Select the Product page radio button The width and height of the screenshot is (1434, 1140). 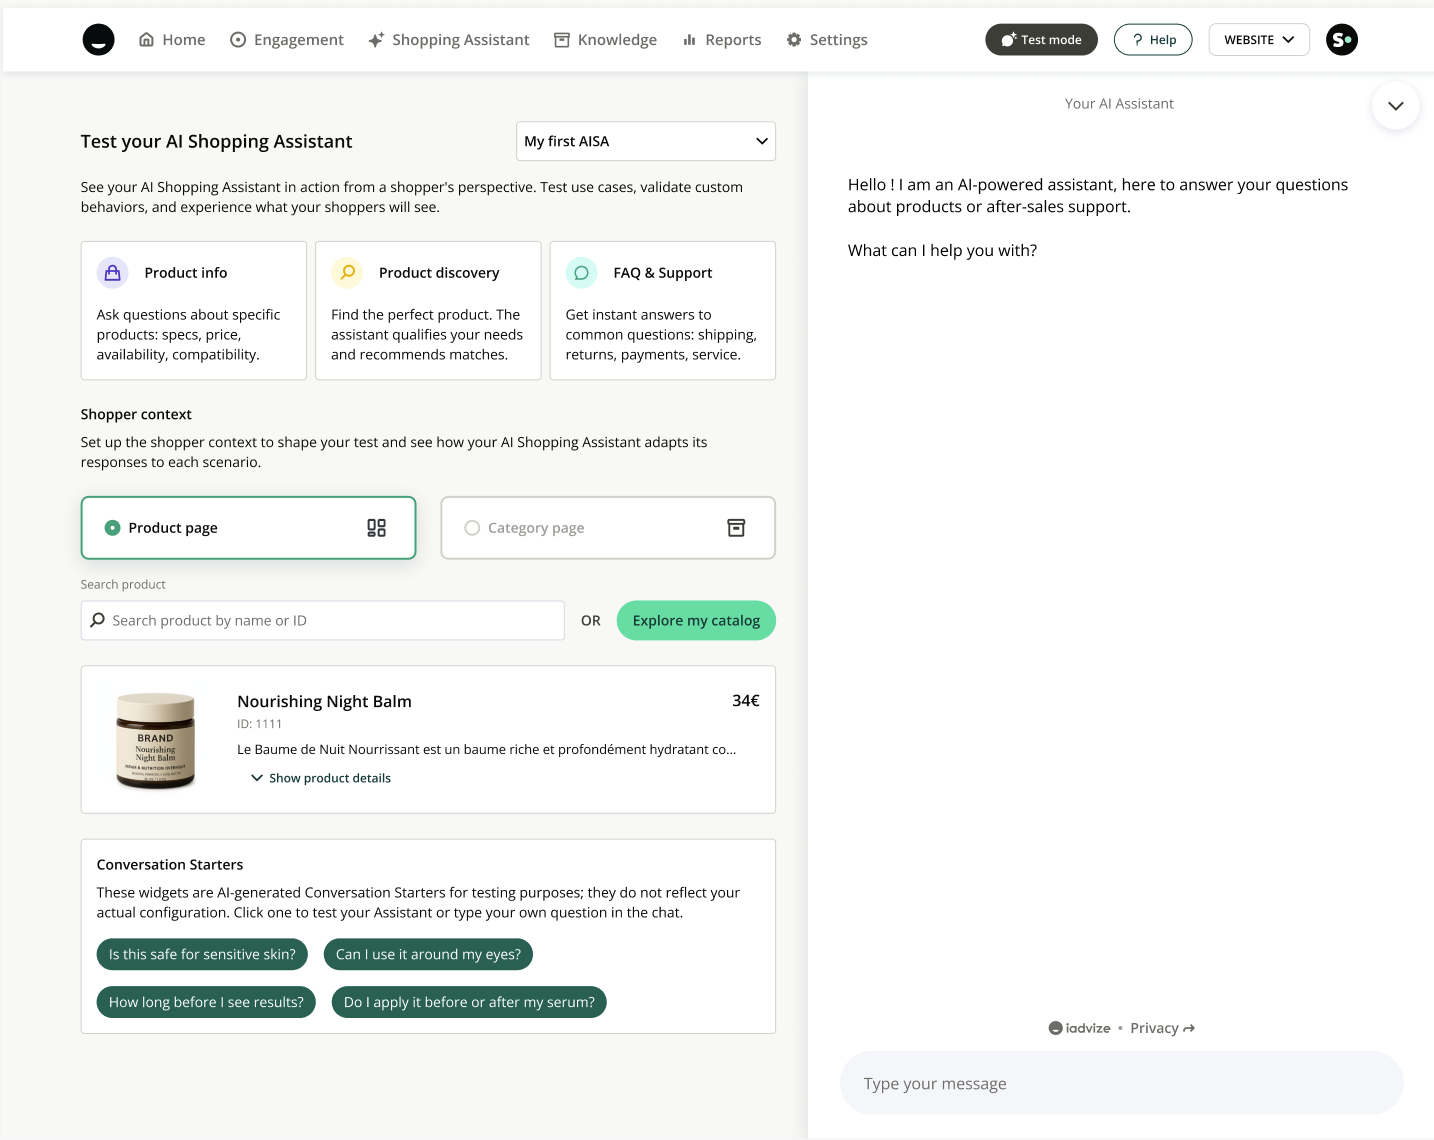coord(113,528)
